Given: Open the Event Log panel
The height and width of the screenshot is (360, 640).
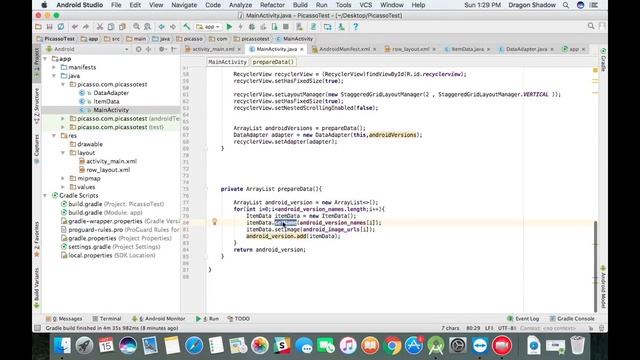Looking at the screenshot, I should [x=523, y=319].
